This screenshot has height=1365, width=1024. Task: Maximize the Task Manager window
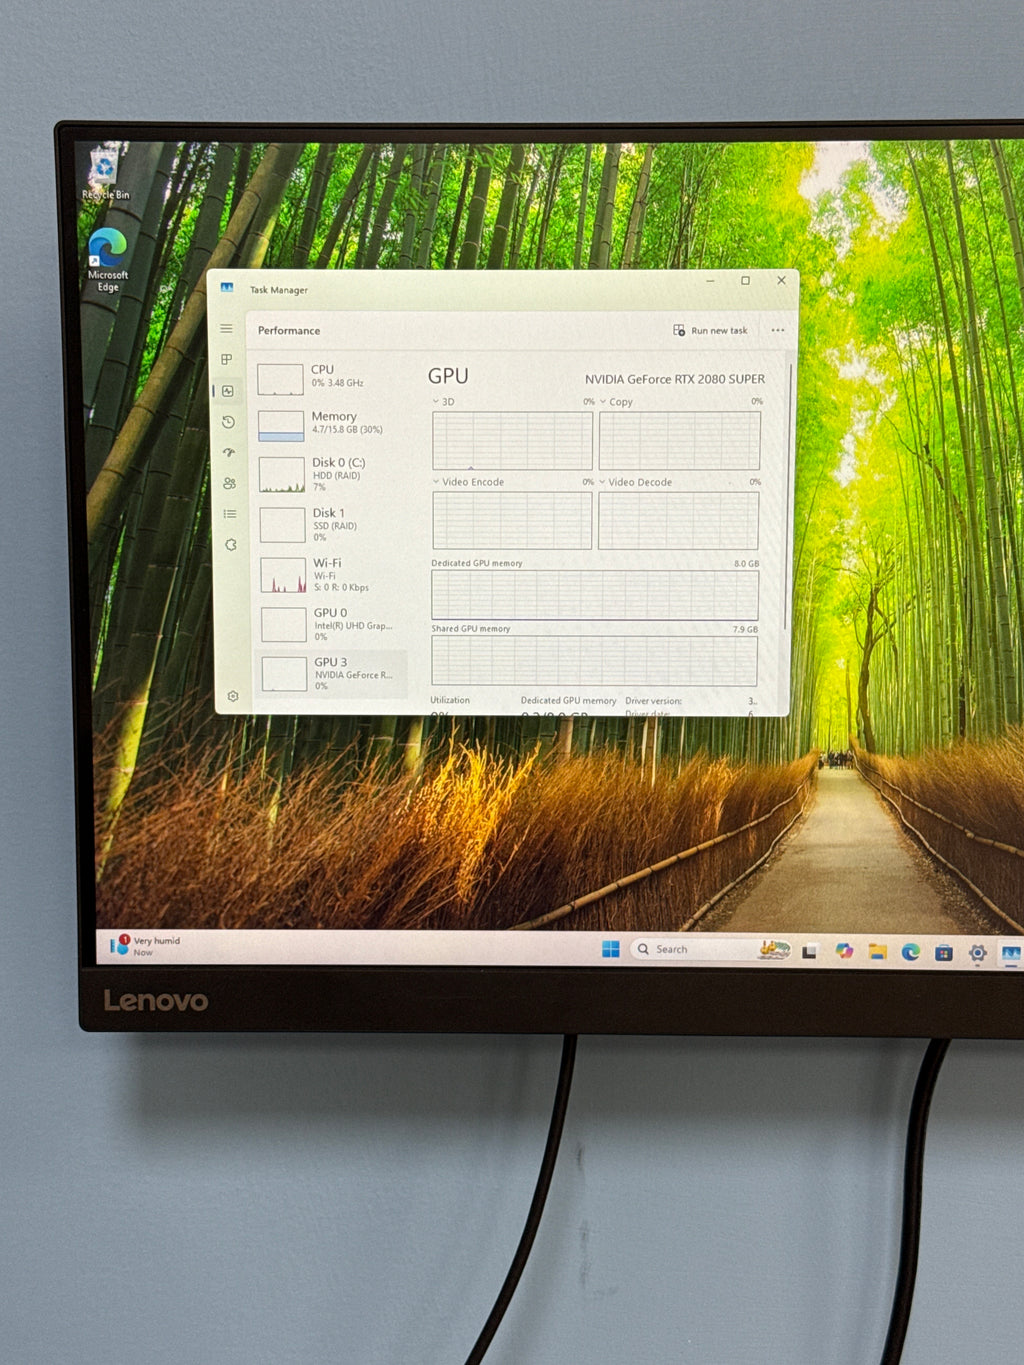[745, 281]
